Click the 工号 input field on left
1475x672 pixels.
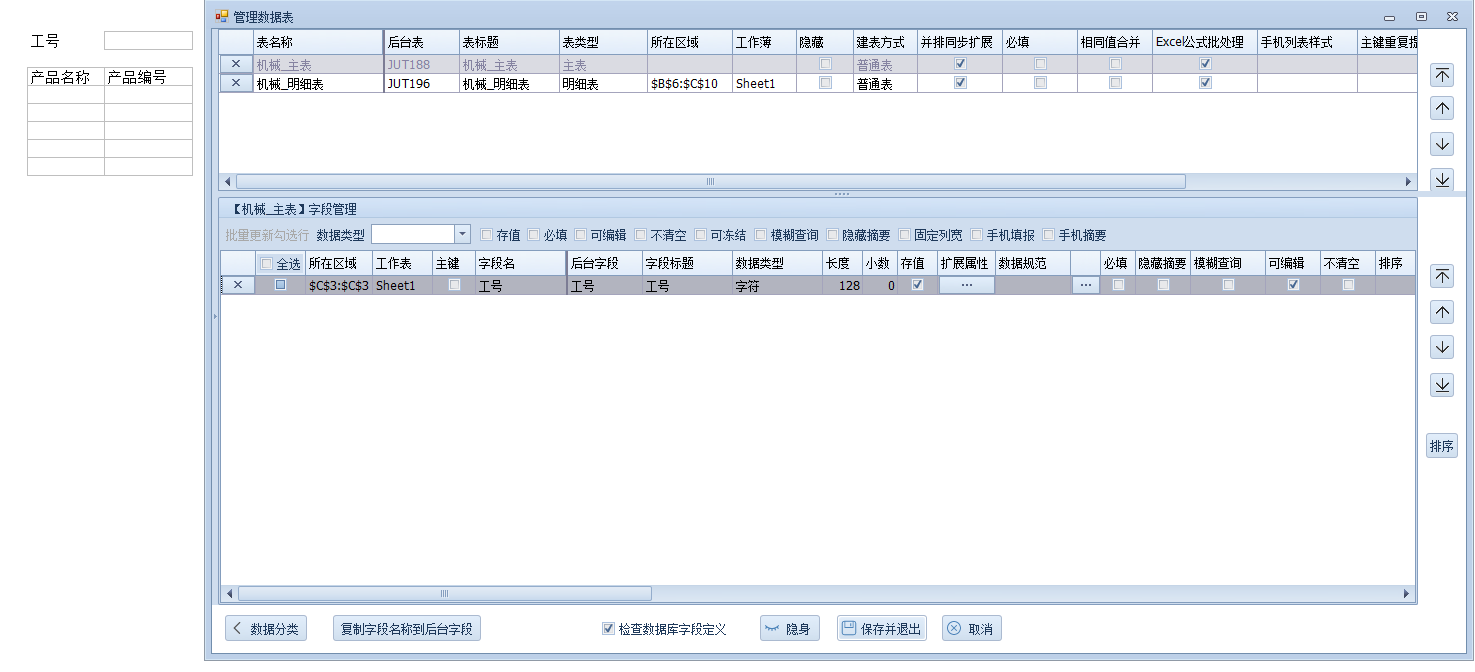pyautogui.click(x=148, y=41)
